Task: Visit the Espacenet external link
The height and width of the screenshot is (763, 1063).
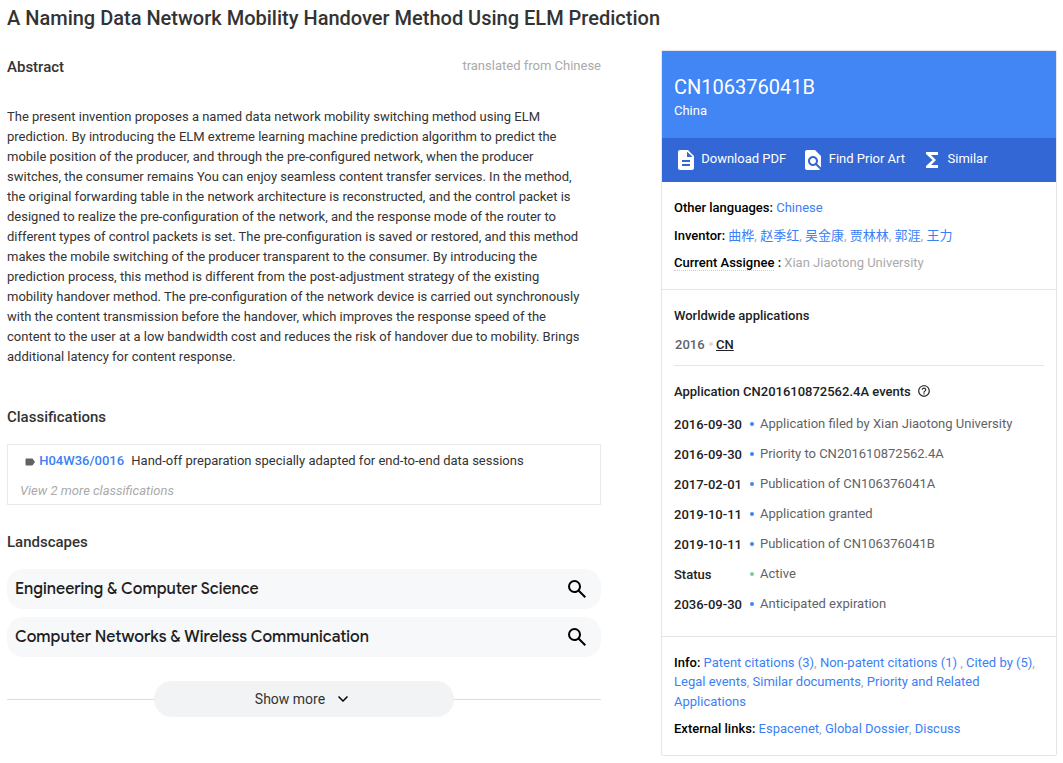Action: pyautogui.click(x=788, y=728)
